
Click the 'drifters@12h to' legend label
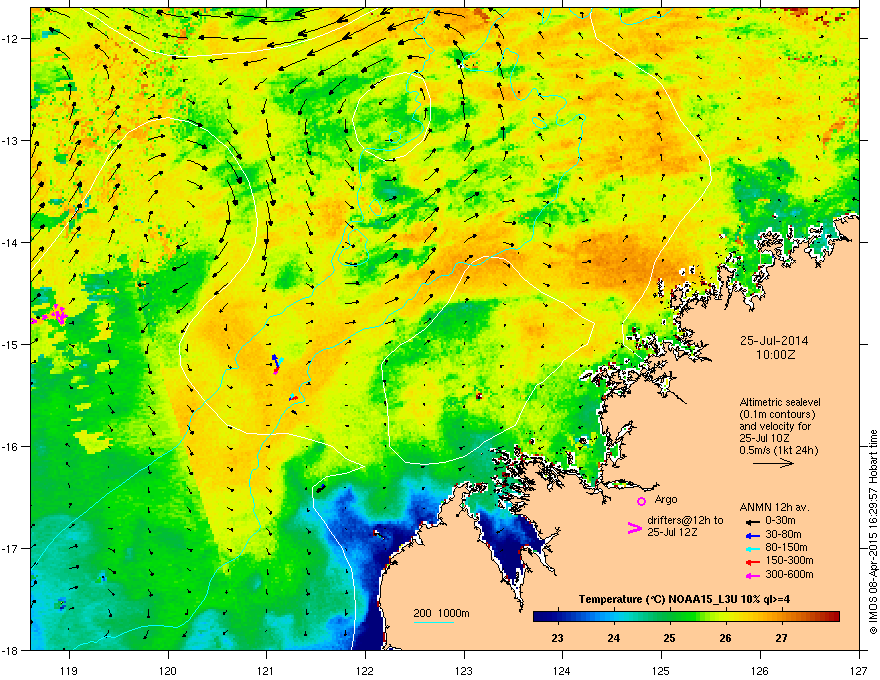(685, 520)
